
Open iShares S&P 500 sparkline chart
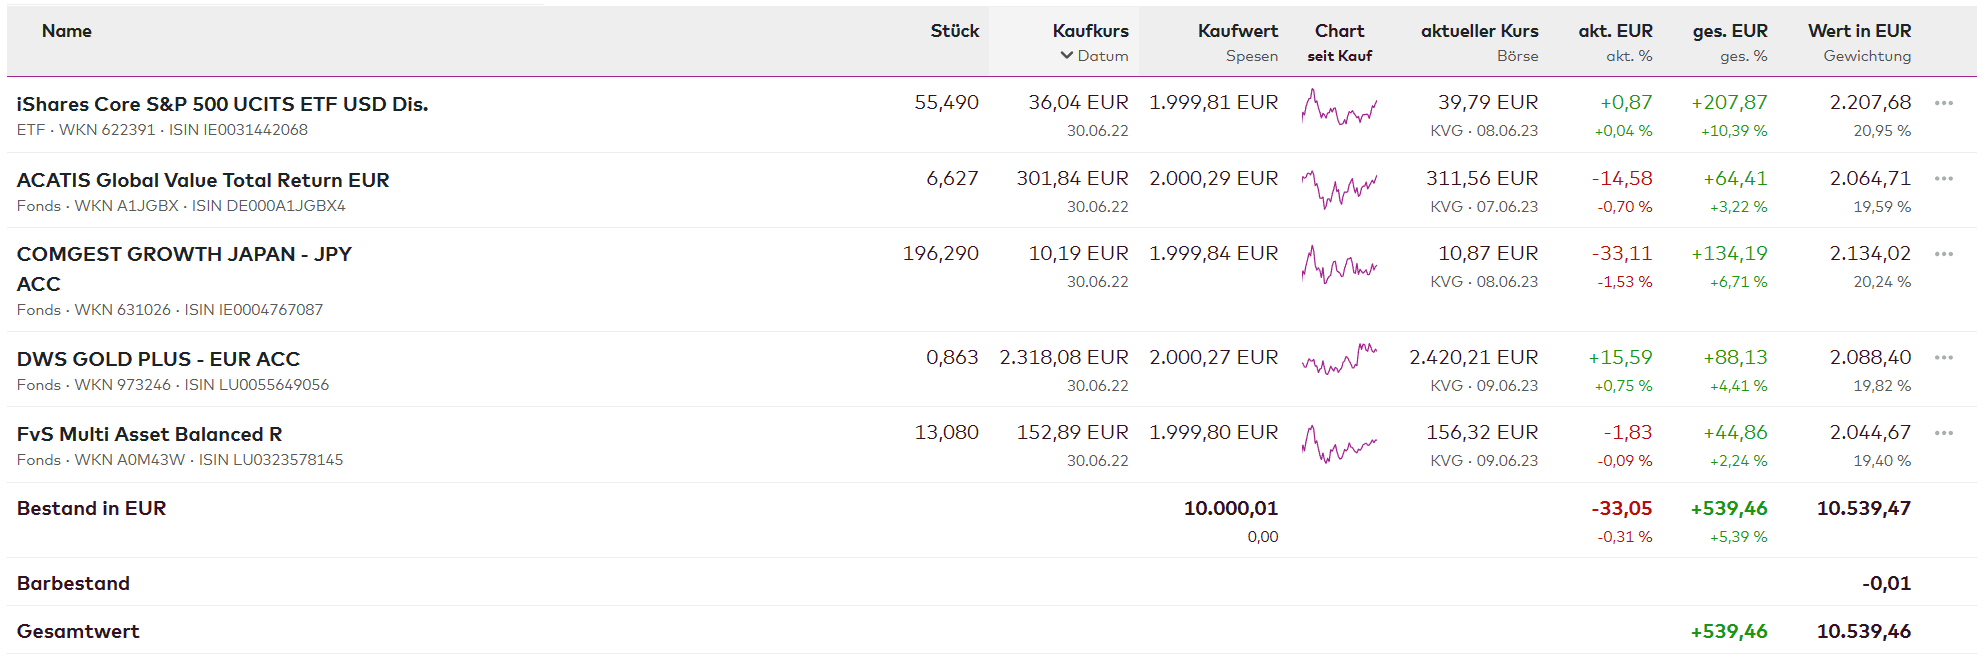click(x=1339, y=107)
